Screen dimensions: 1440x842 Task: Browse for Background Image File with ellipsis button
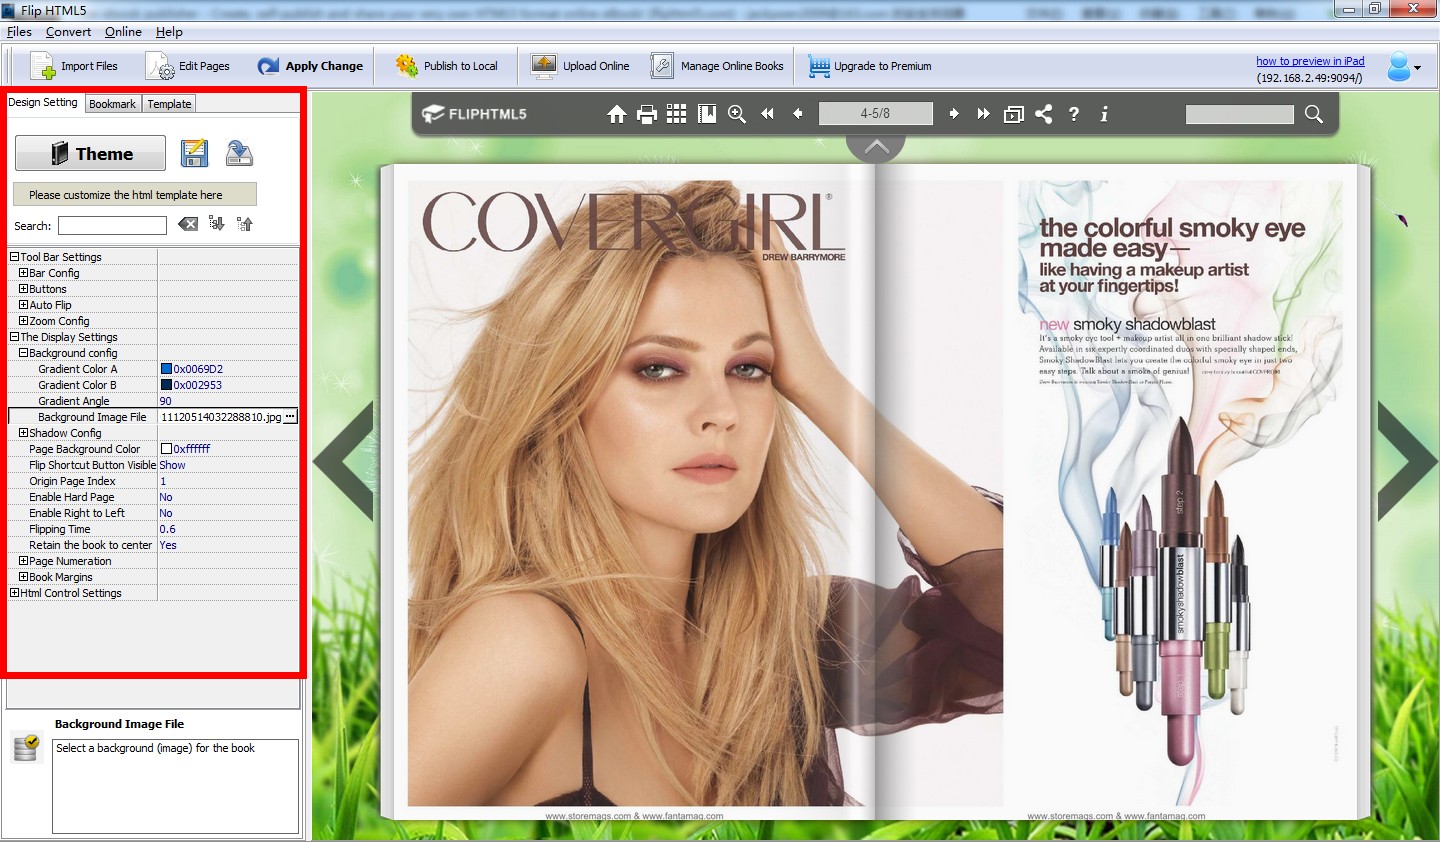[x=290, y=417]
